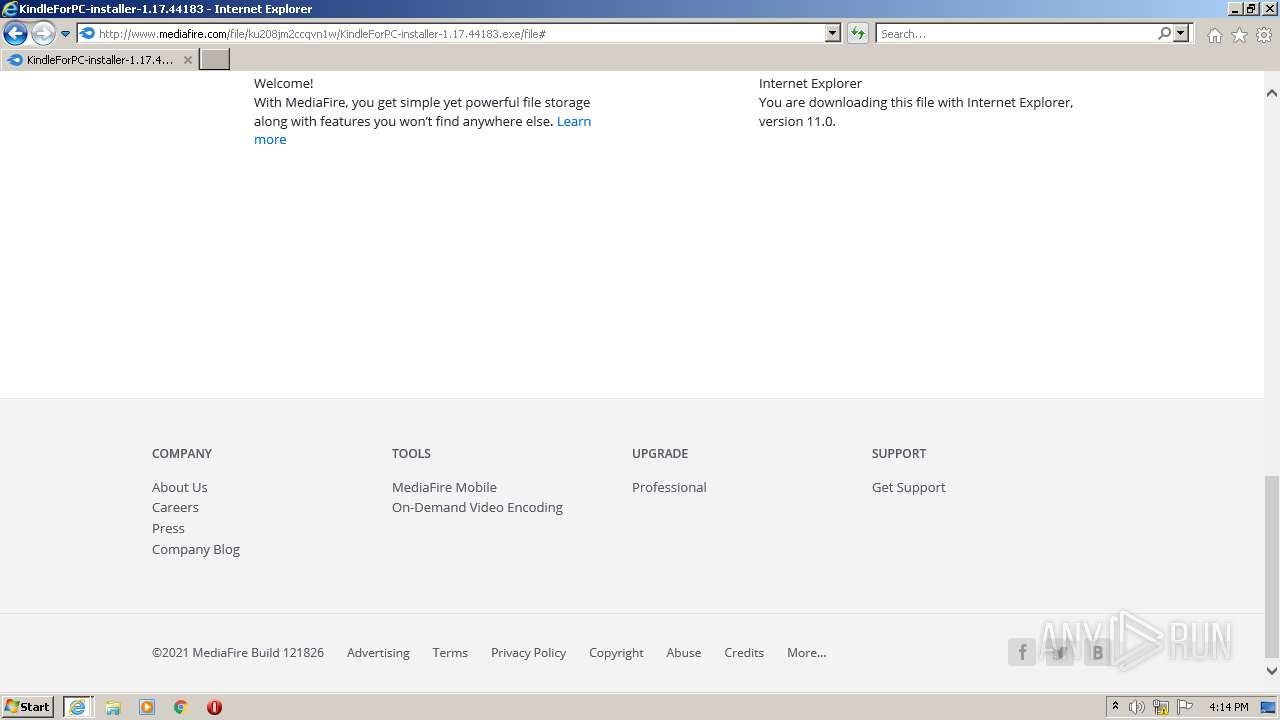
Task: Open the volume speaker tray icon
Action: tap(1137, 707)
